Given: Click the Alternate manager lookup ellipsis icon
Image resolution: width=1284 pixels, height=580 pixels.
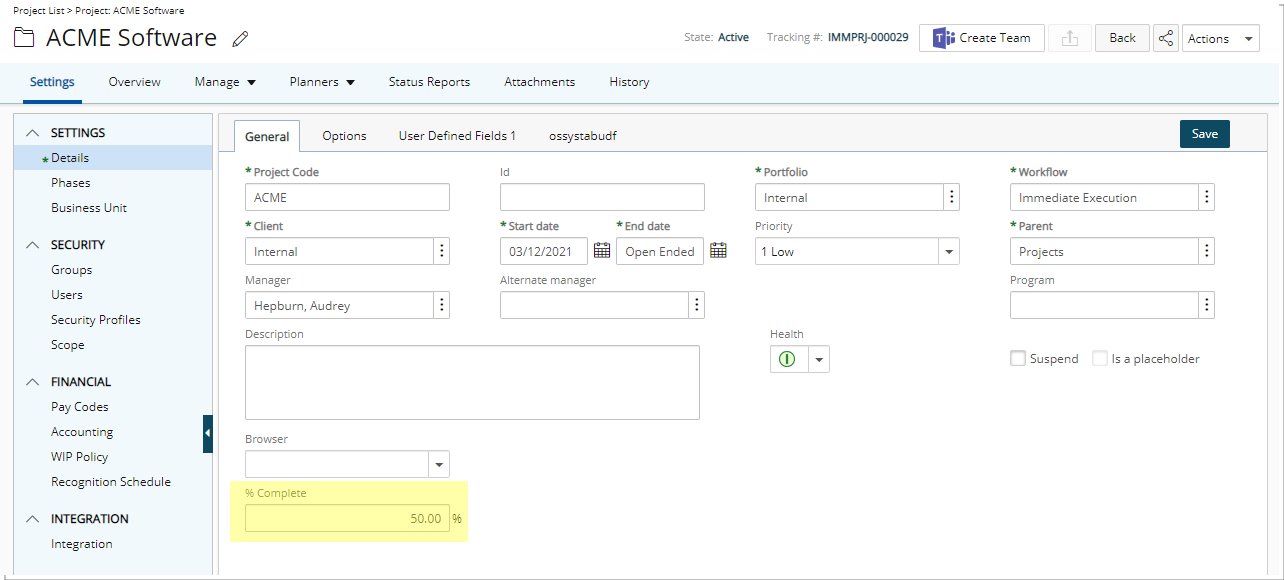Looking at the screenshot, I should (x=697, y=305).
